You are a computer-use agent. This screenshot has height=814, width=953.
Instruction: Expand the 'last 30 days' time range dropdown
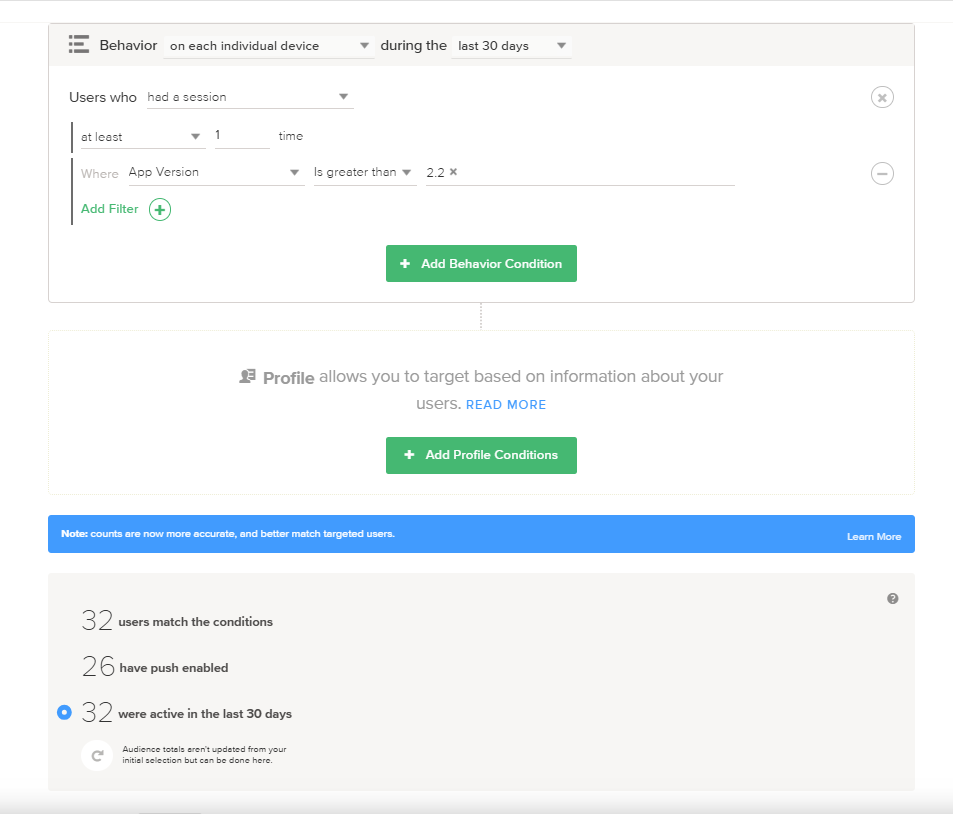click(511, 46)
